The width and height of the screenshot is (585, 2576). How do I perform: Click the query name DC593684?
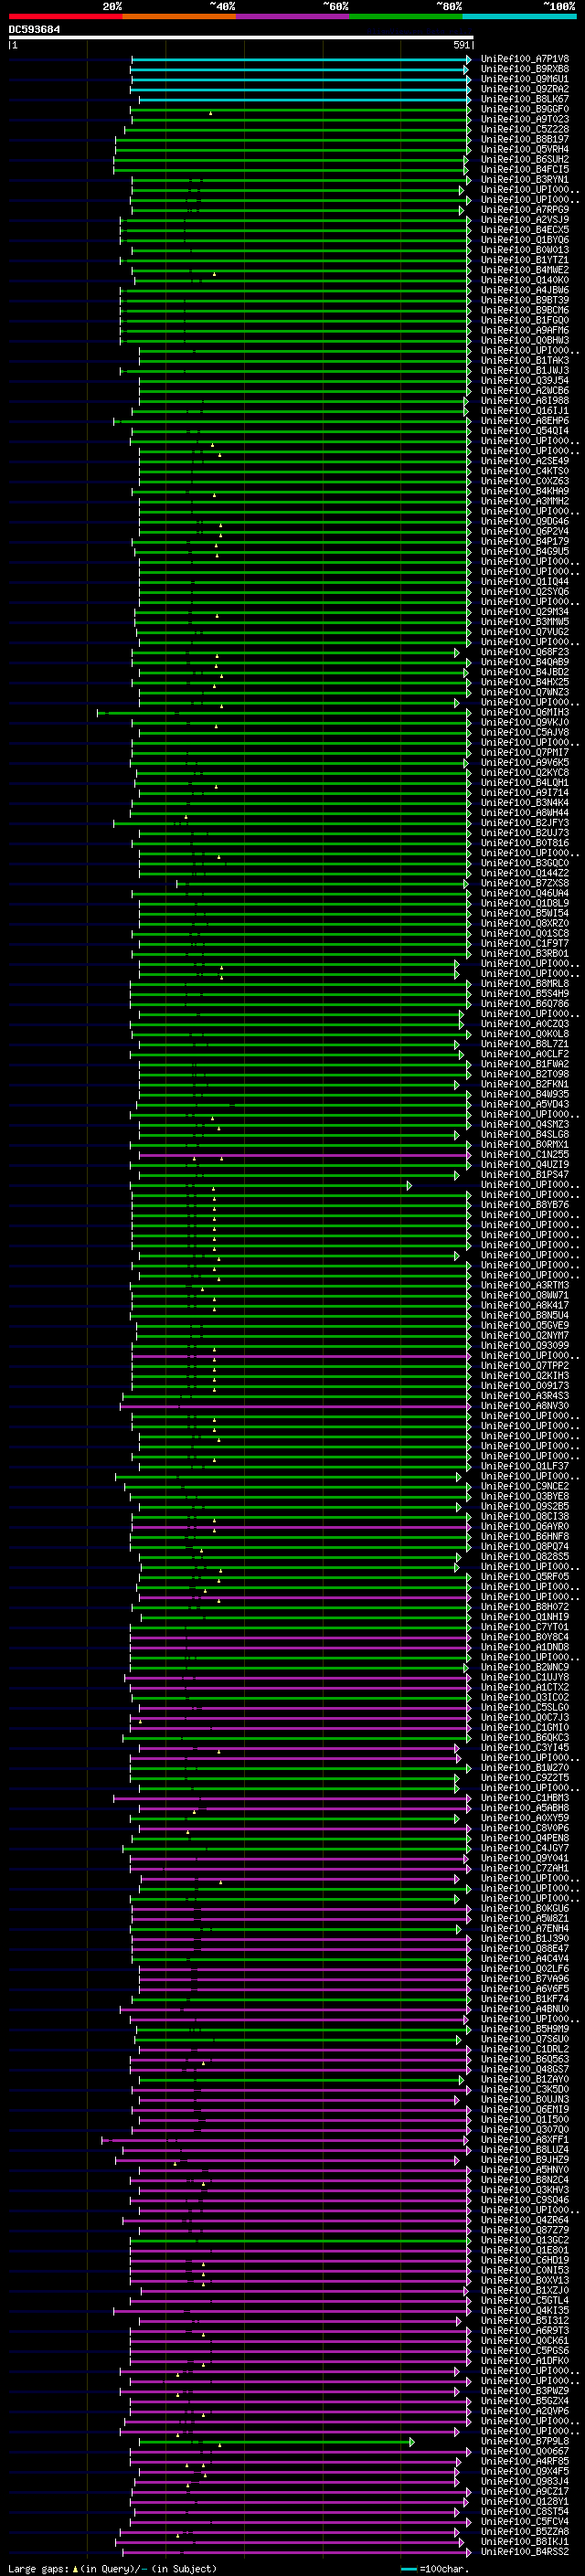click(34, 29)
